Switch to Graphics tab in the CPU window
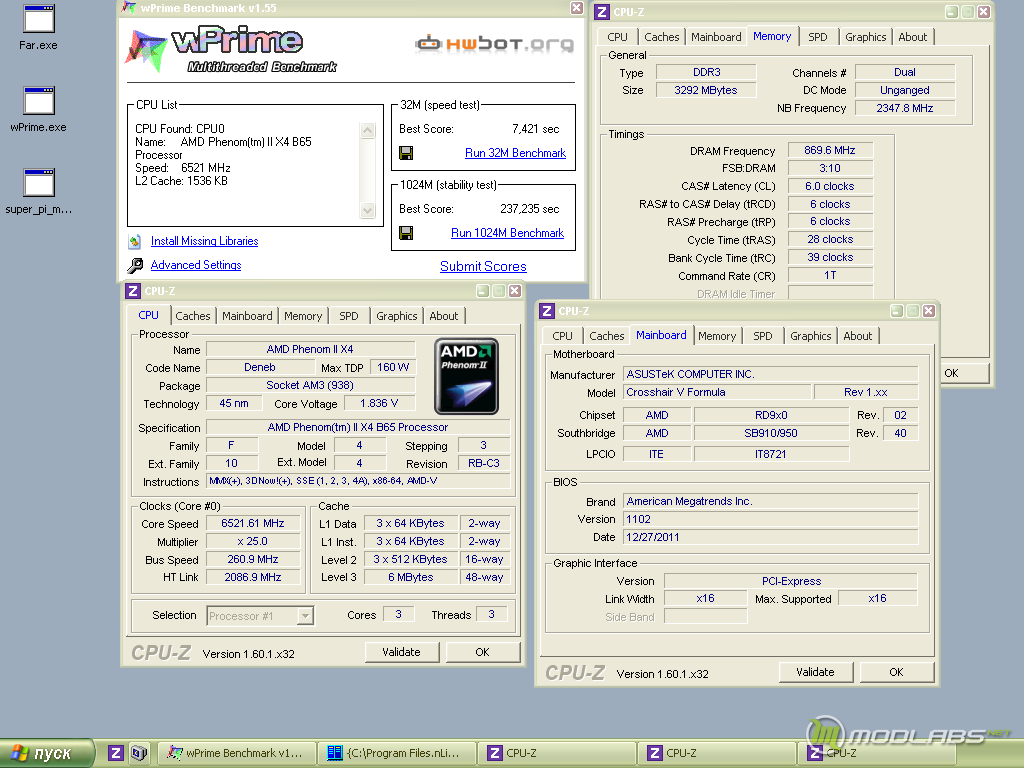Screen dimensions: 1024x768 pos(396,316)
